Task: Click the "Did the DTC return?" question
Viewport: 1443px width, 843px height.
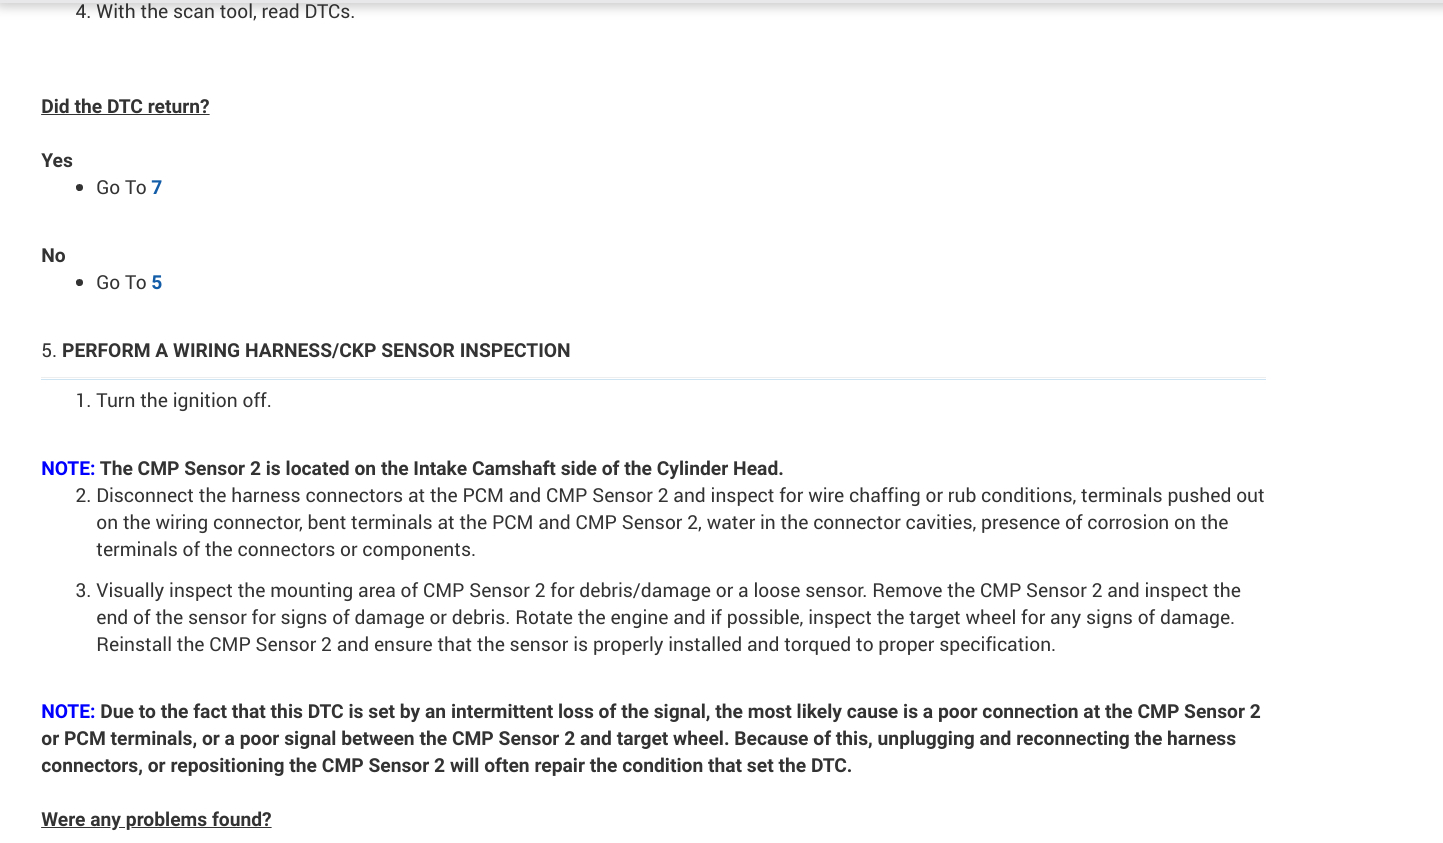Action: [125, 107]
